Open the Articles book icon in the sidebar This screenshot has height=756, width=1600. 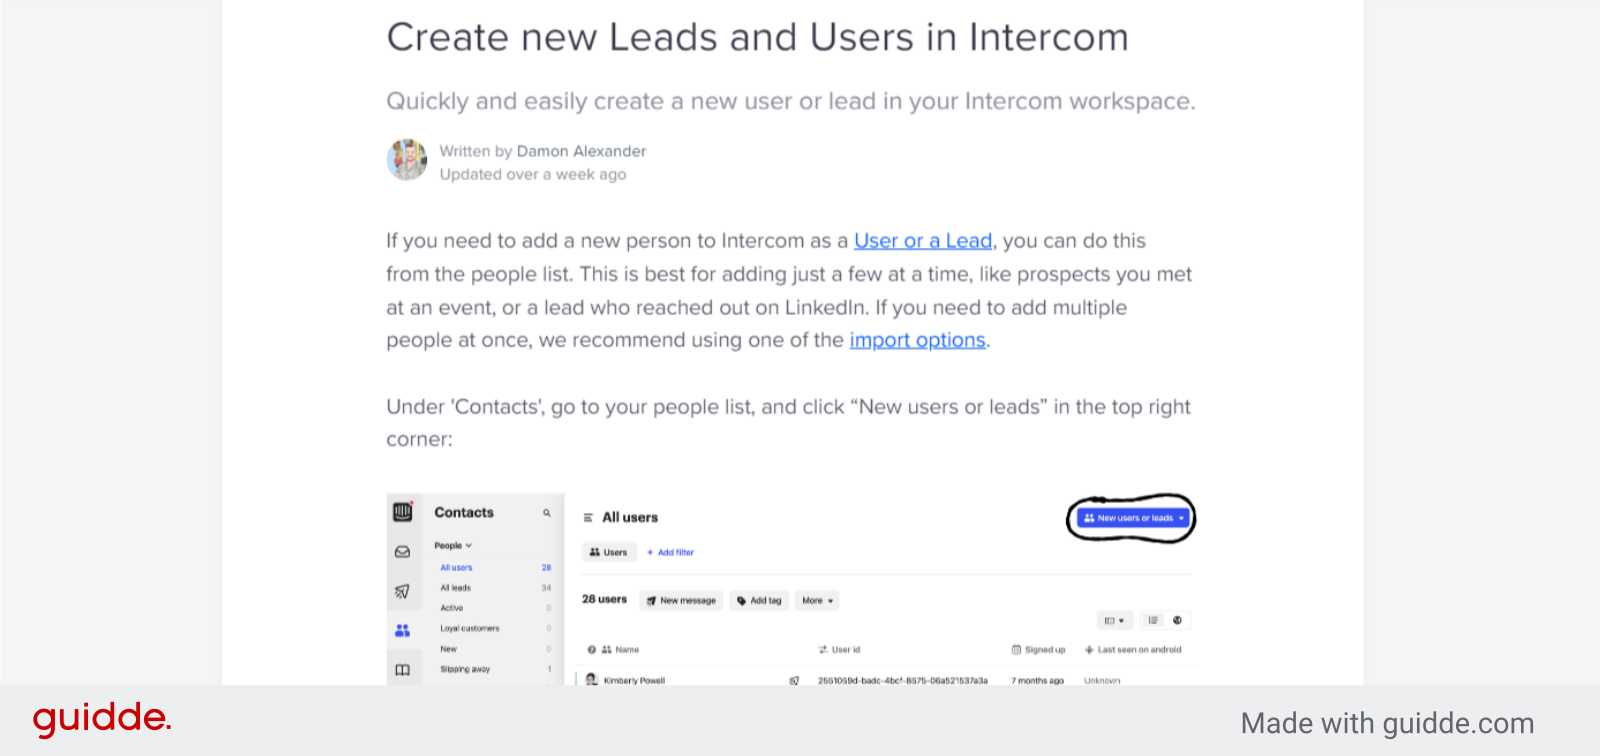pos(403,670)
